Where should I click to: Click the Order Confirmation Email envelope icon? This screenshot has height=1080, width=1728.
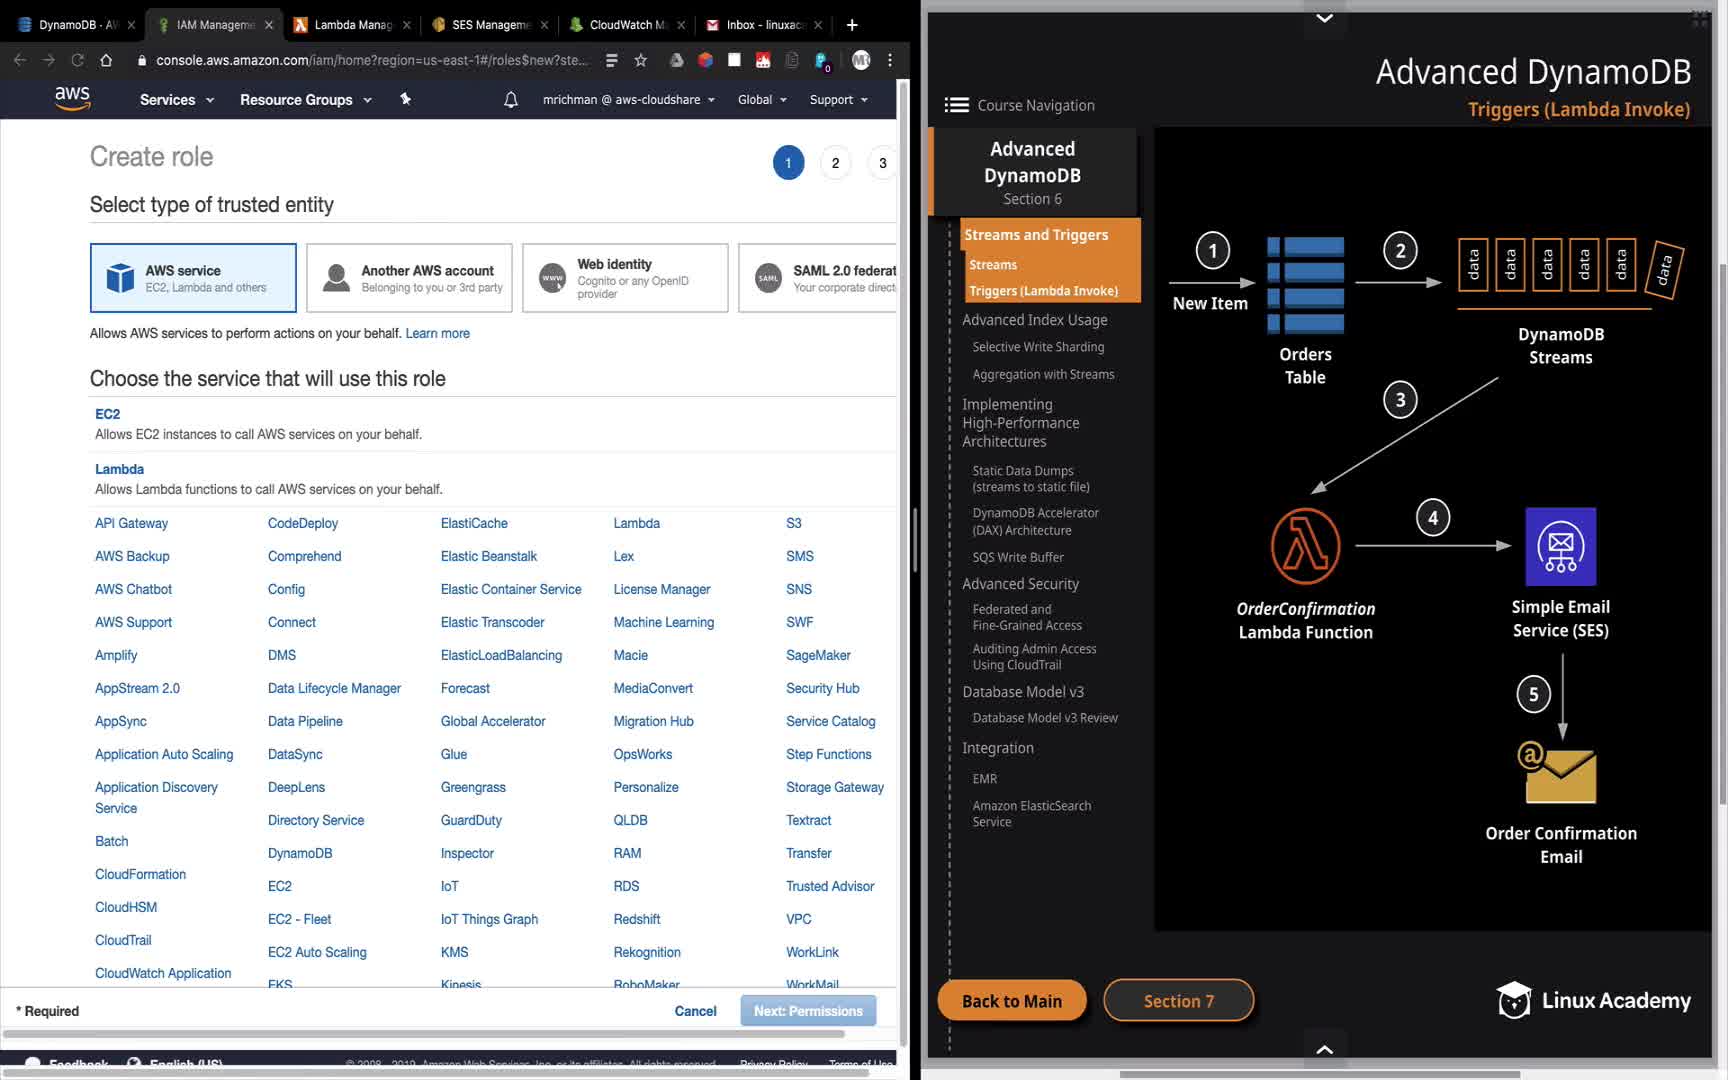(1558, 772)
